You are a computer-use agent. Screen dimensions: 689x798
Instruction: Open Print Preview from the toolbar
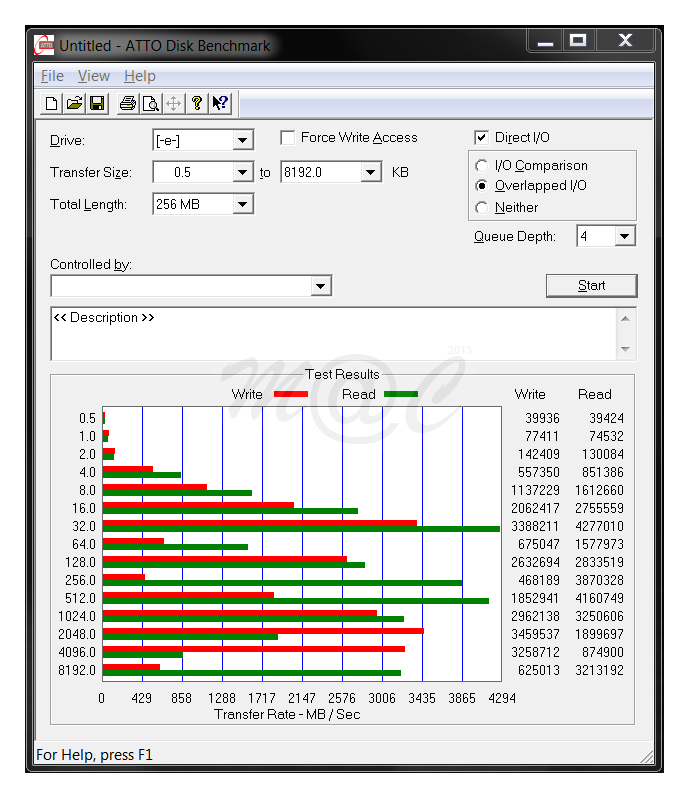point(151,104)
